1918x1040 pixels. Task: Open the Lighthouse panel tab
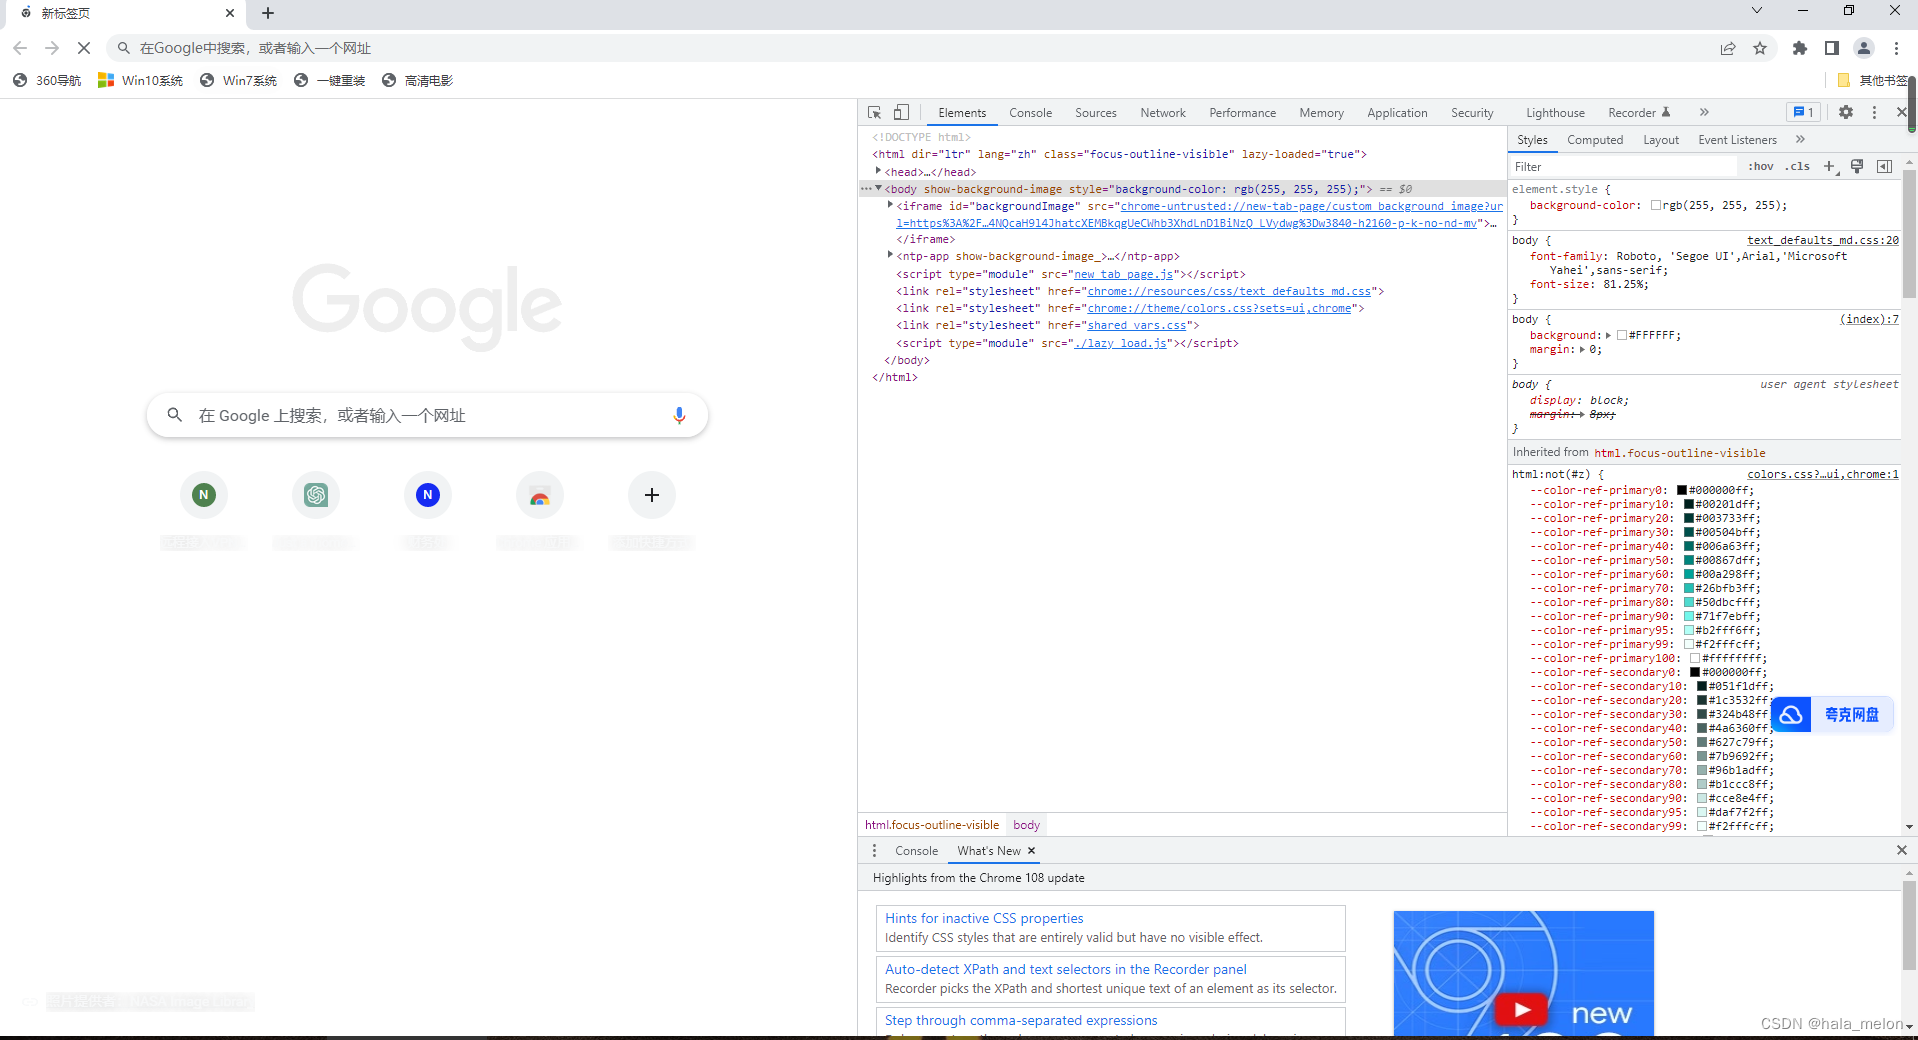pyautogui.click(x=1555, y=113)
